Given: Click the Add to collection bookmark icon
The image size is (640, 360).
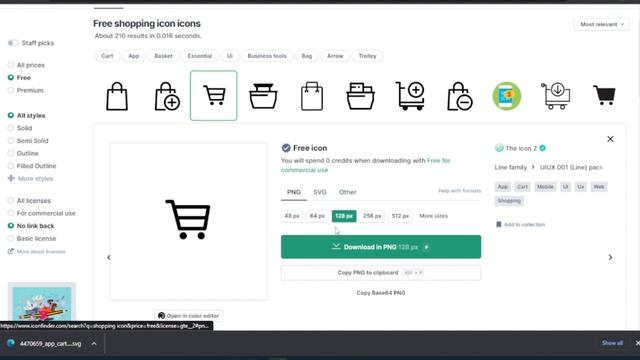Looking at the screenshot, I should [498, 224].
